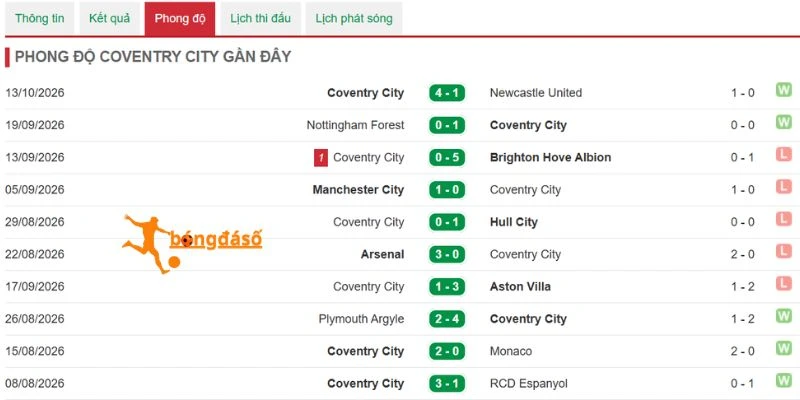The width and height of the screenshot is (800, 400).
Task: Open the 2 - 4 Plymouth Argyle score
Action: pyautogui.click(x=447, y=319)
